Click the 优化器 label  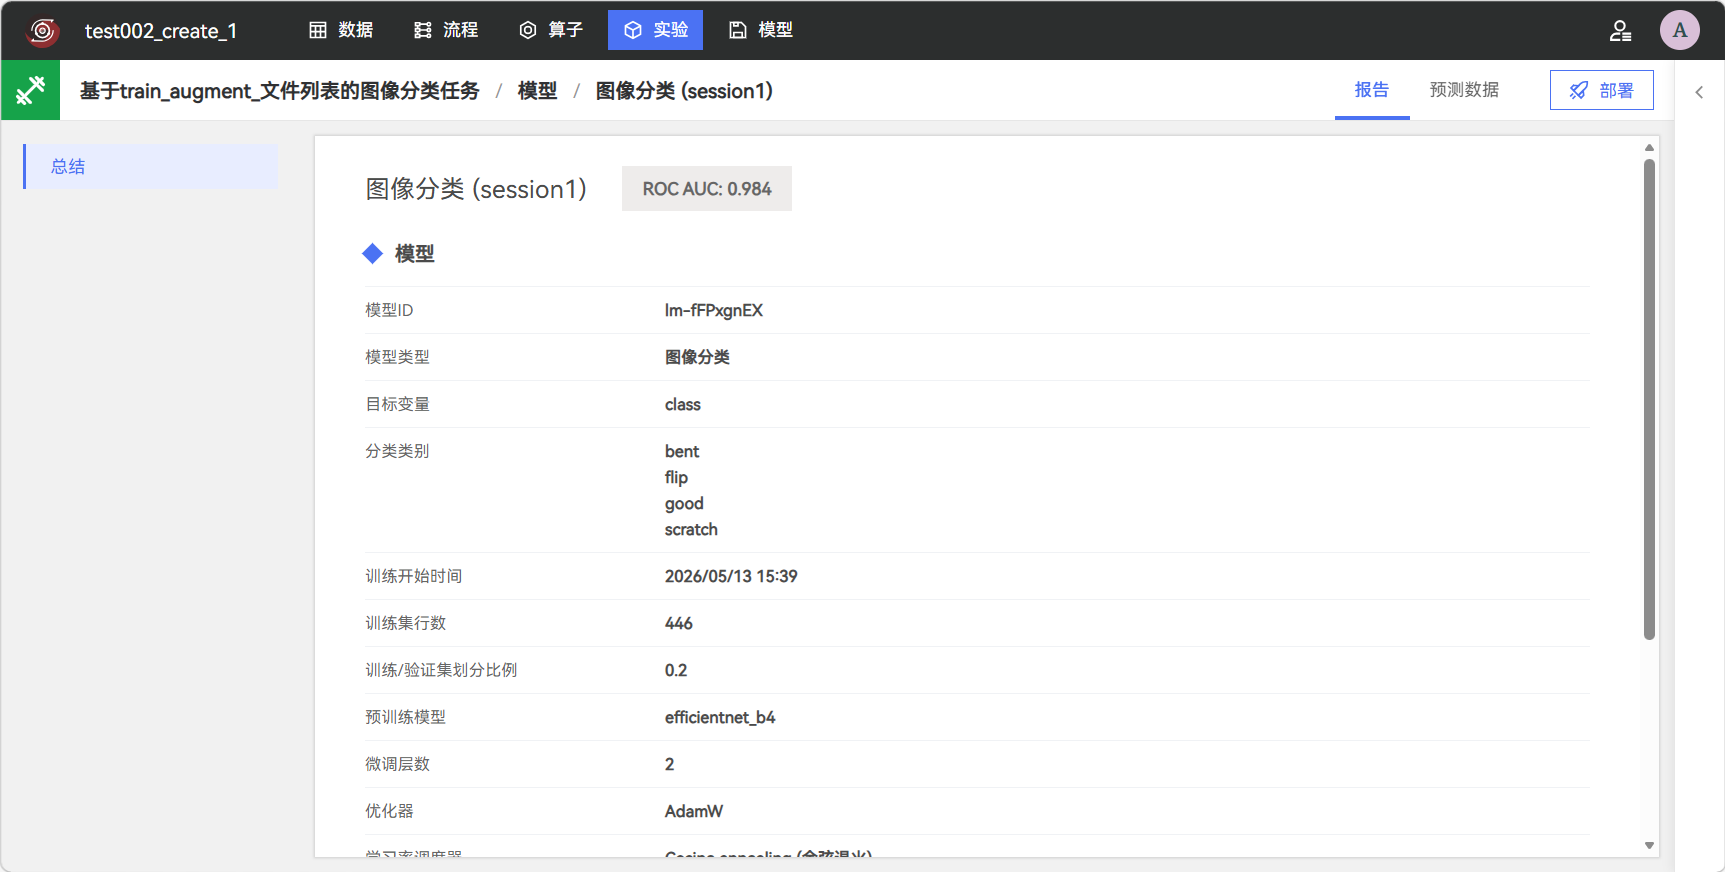coord(389,811)
